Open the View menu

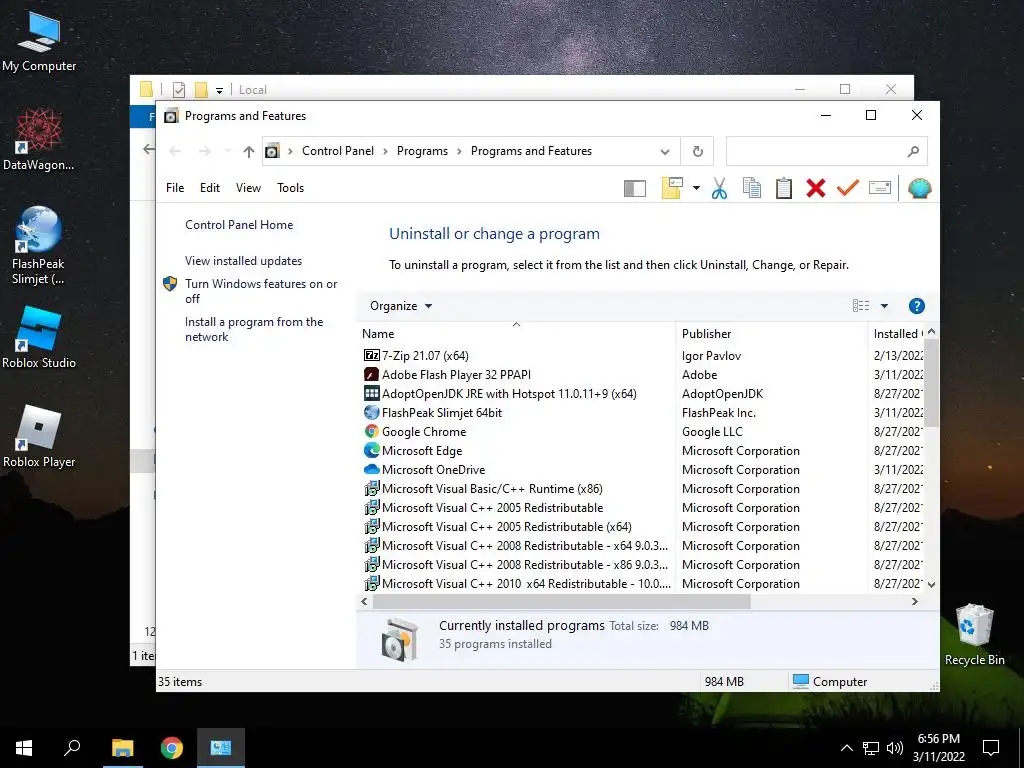tap(248, 188)
